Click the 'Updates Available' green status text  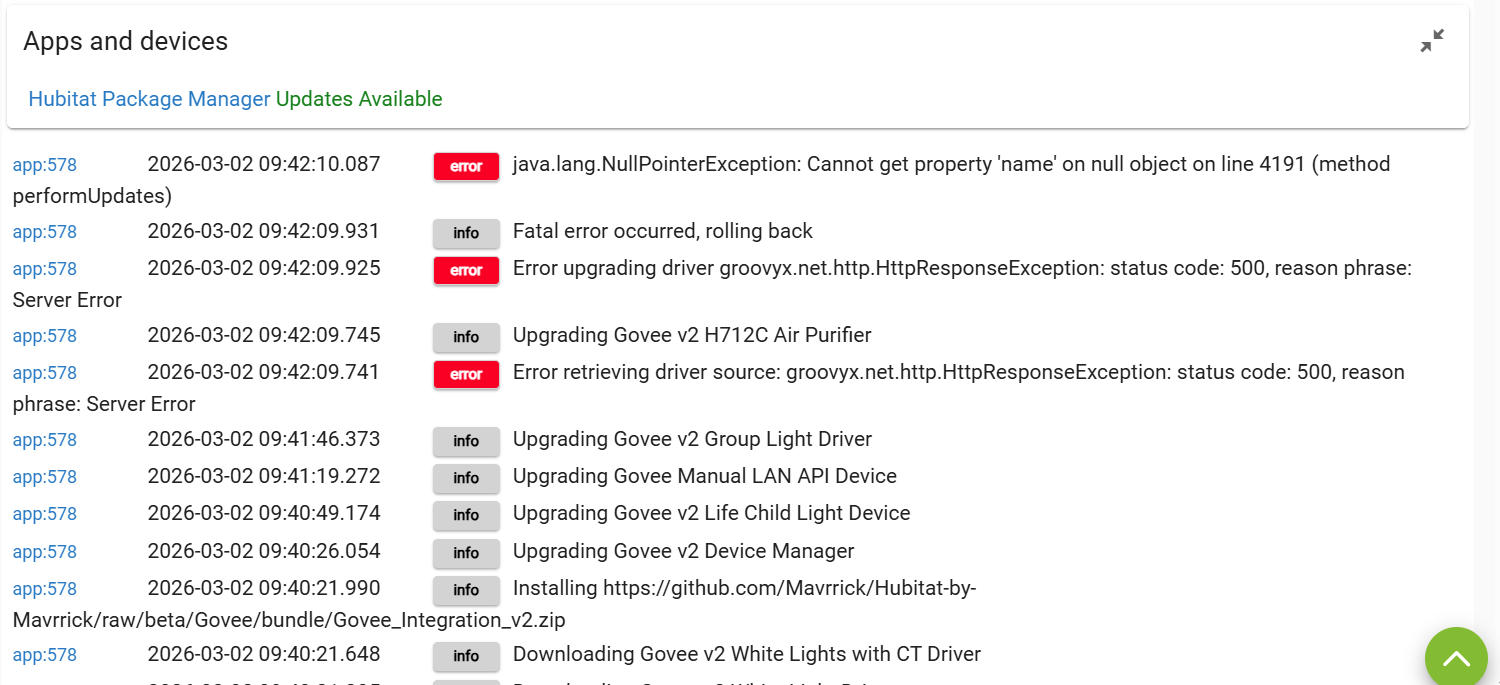click(359, 99)
